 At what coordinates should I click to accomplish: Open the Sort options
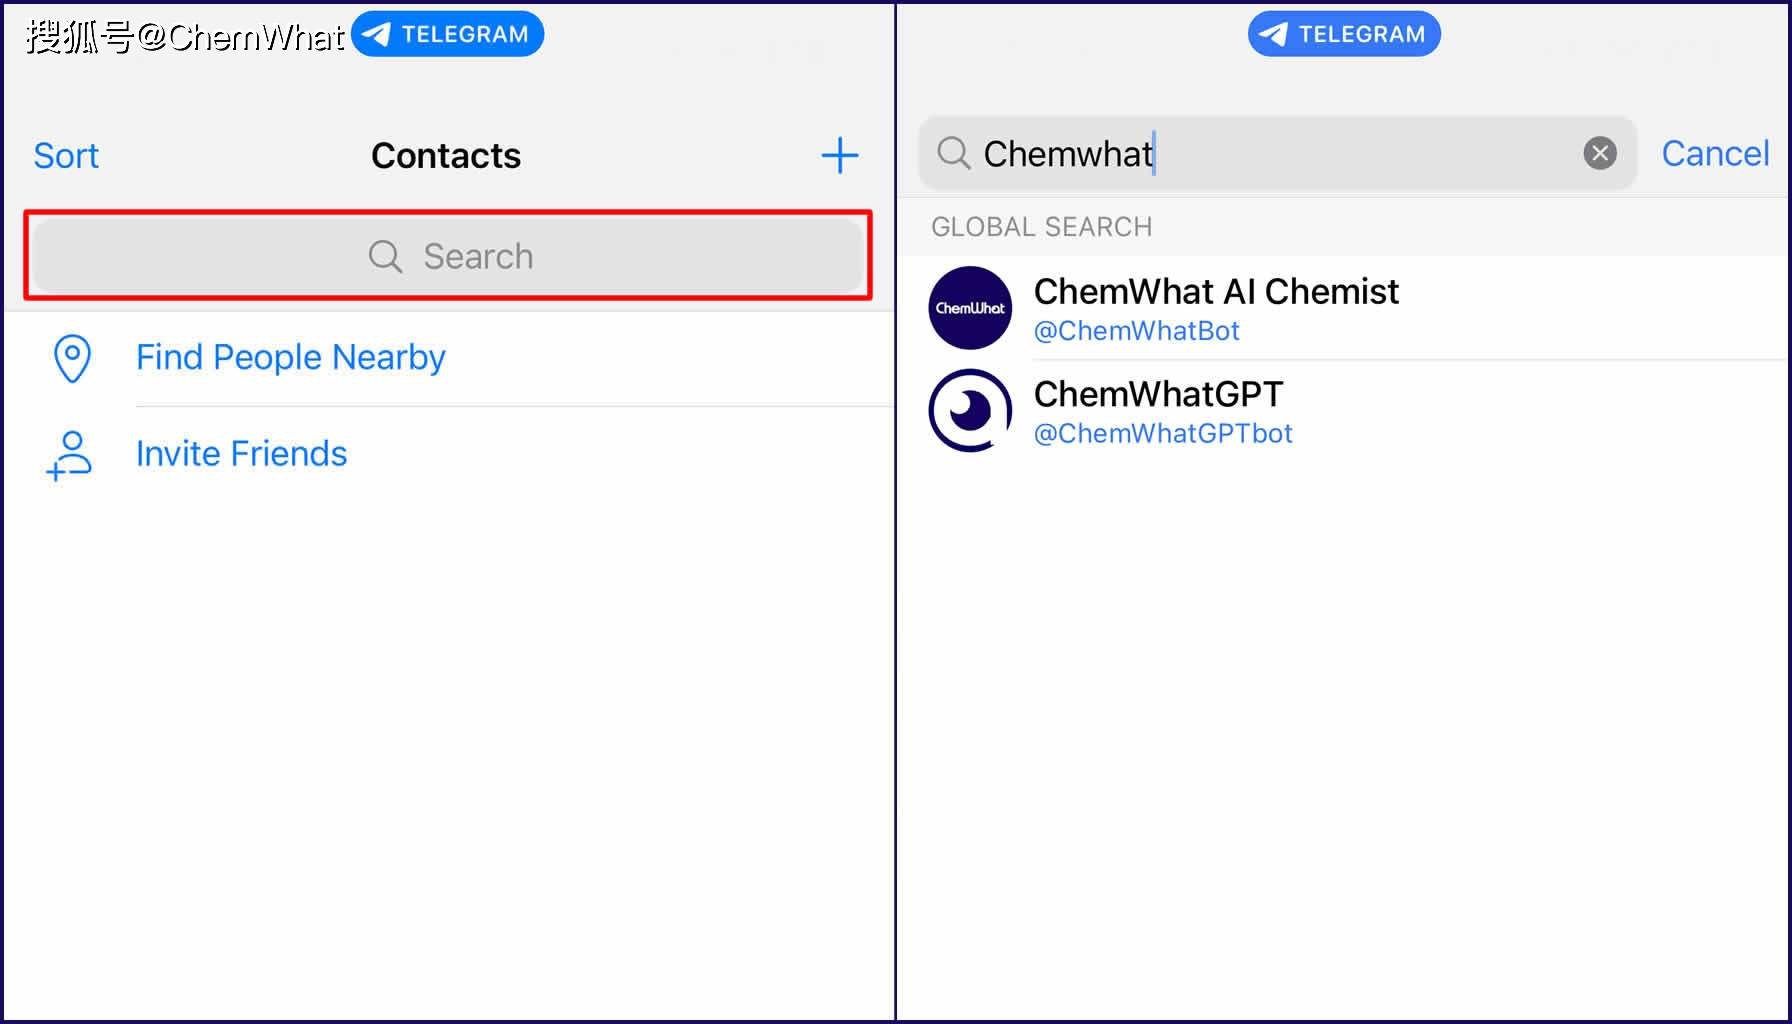tap(66, 156)
